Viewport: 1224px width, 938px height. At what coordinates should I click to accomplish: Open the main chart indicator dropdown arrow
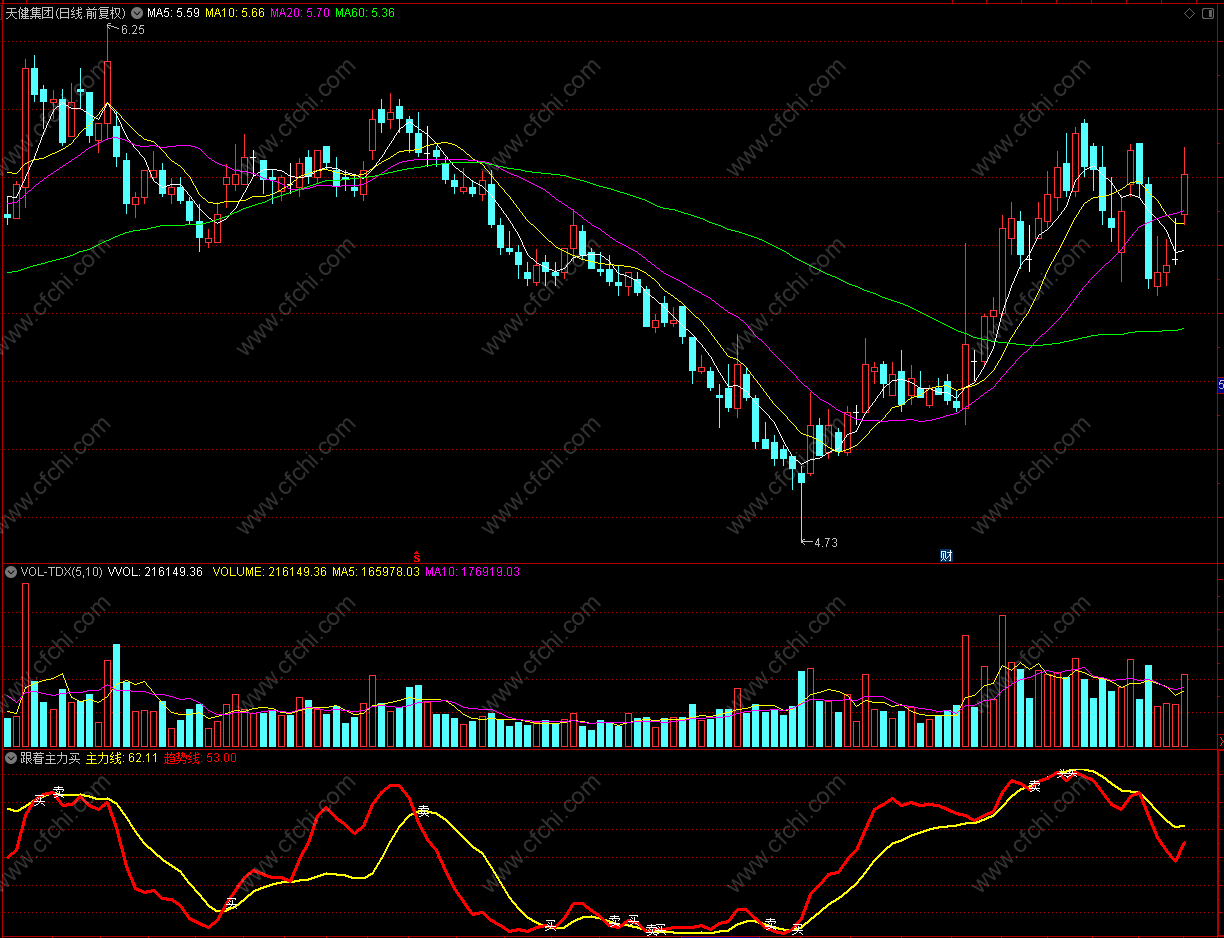[136, 13]
